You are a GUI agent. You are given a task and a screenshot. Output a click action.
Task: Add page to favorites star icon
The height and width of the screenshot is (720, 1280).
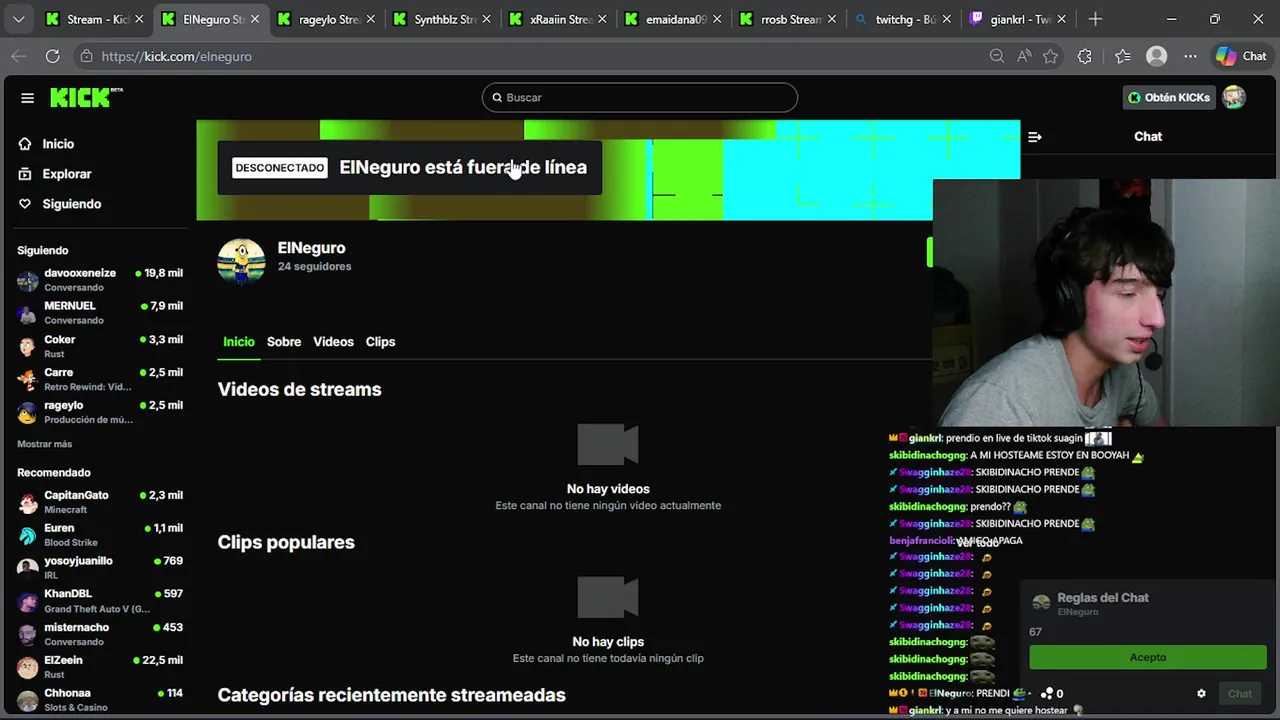click(1050, 56)
